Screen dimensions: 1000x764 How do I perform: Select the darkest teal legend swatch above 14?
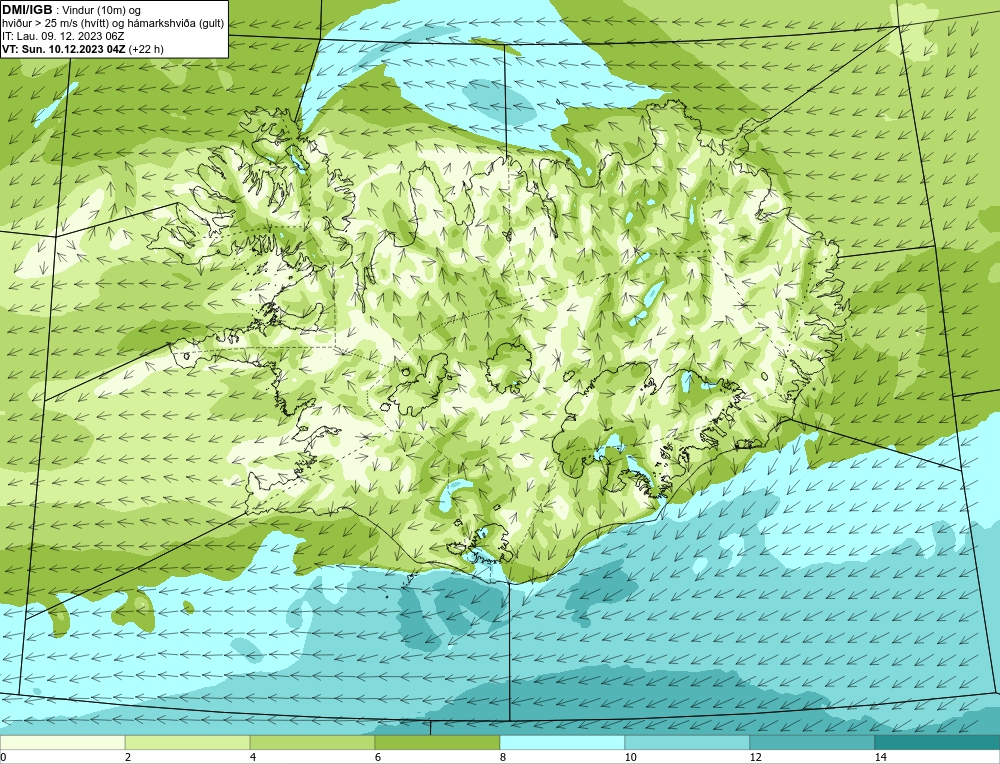(938, 742)
